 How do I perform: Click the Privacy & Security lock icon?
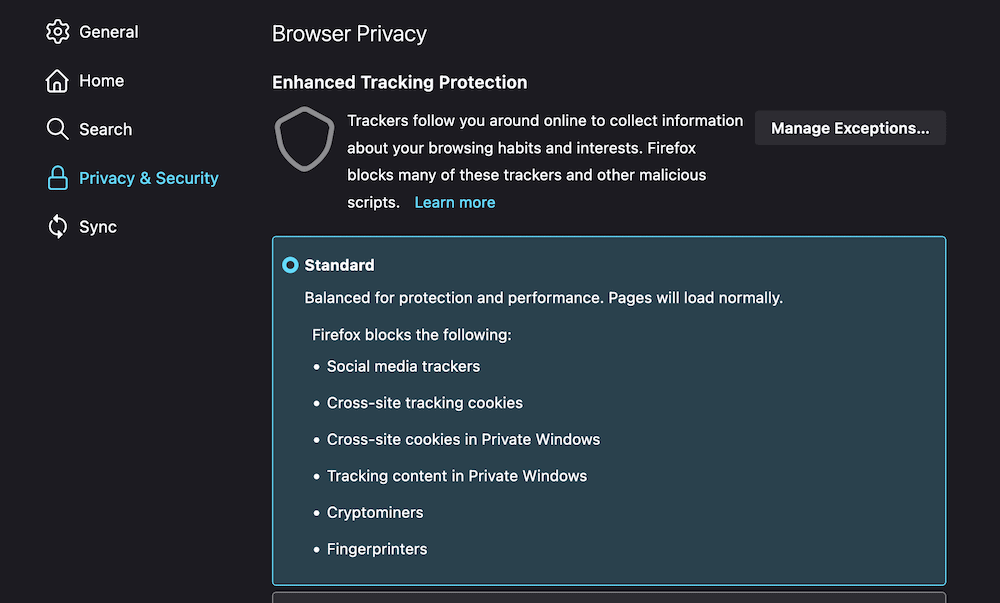(x=57, y=178)
